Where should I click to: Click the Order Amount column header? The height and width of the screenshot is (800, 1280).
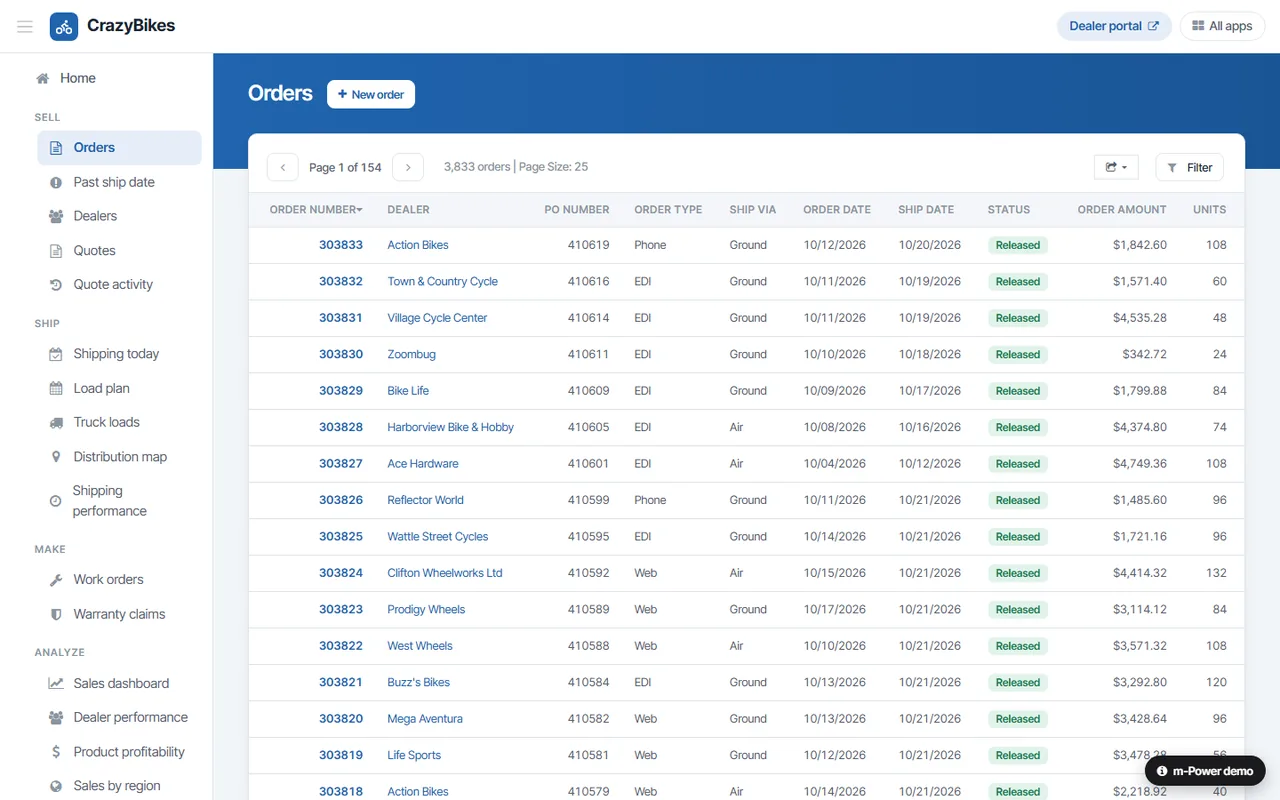click(x=1122, y=210)
